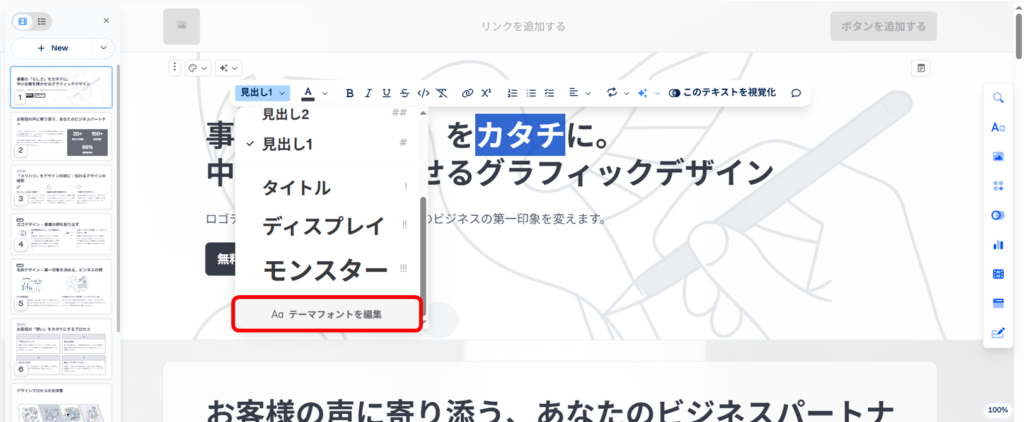This screenshot has width=1024, height=422.
Task: Open the image icon in right sidebar
Action: (998, 156)
